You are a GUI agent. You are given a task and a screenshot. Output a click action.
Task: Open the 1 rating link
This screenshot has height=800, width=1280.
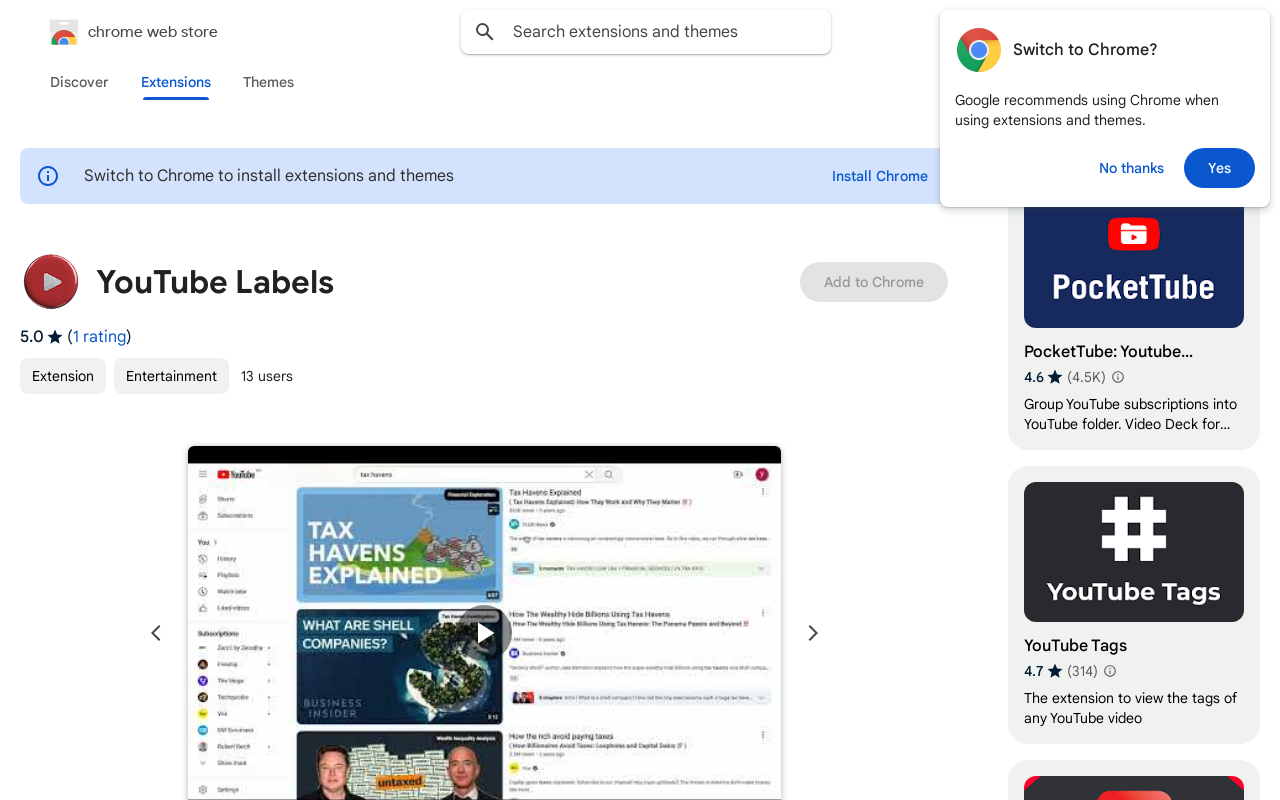(x=99, y=336)
